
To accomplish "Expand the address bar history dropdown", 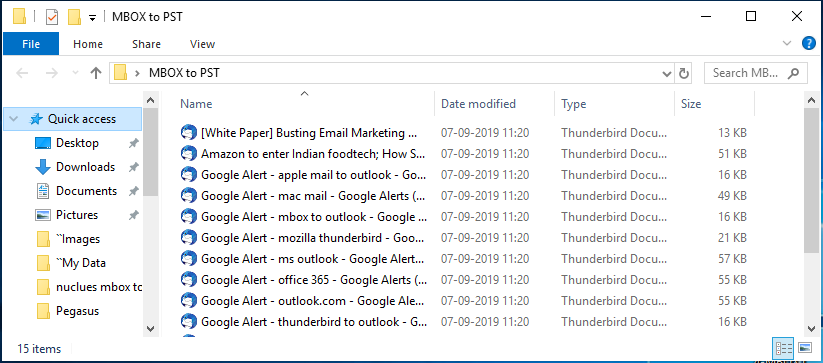I will pyautogui.click(x=667, y=73).
